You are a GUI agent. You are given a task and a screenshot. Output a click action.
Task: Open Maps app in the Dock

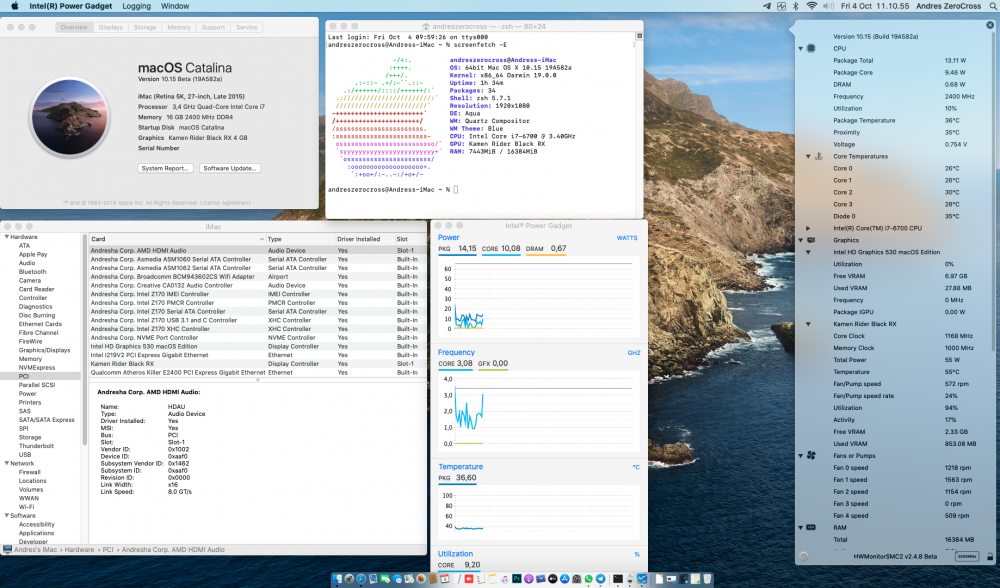point(409,578)
